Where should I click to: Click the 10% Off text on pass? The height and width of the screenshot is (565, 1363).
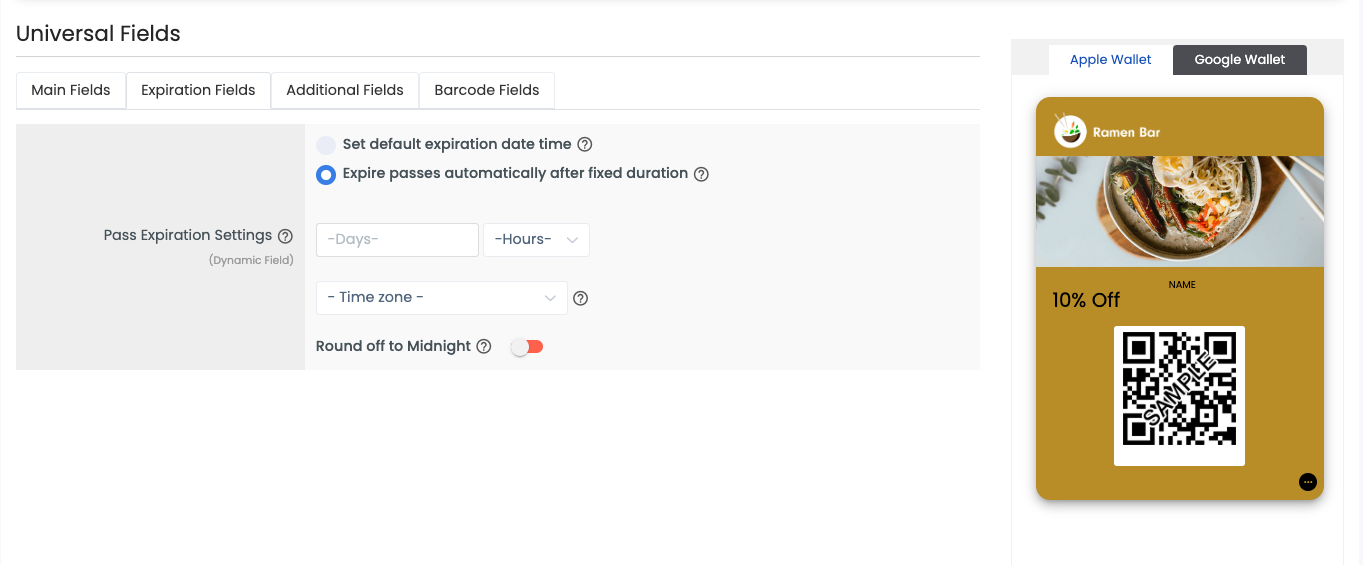pyautogui.click(x=1086, y=300)
